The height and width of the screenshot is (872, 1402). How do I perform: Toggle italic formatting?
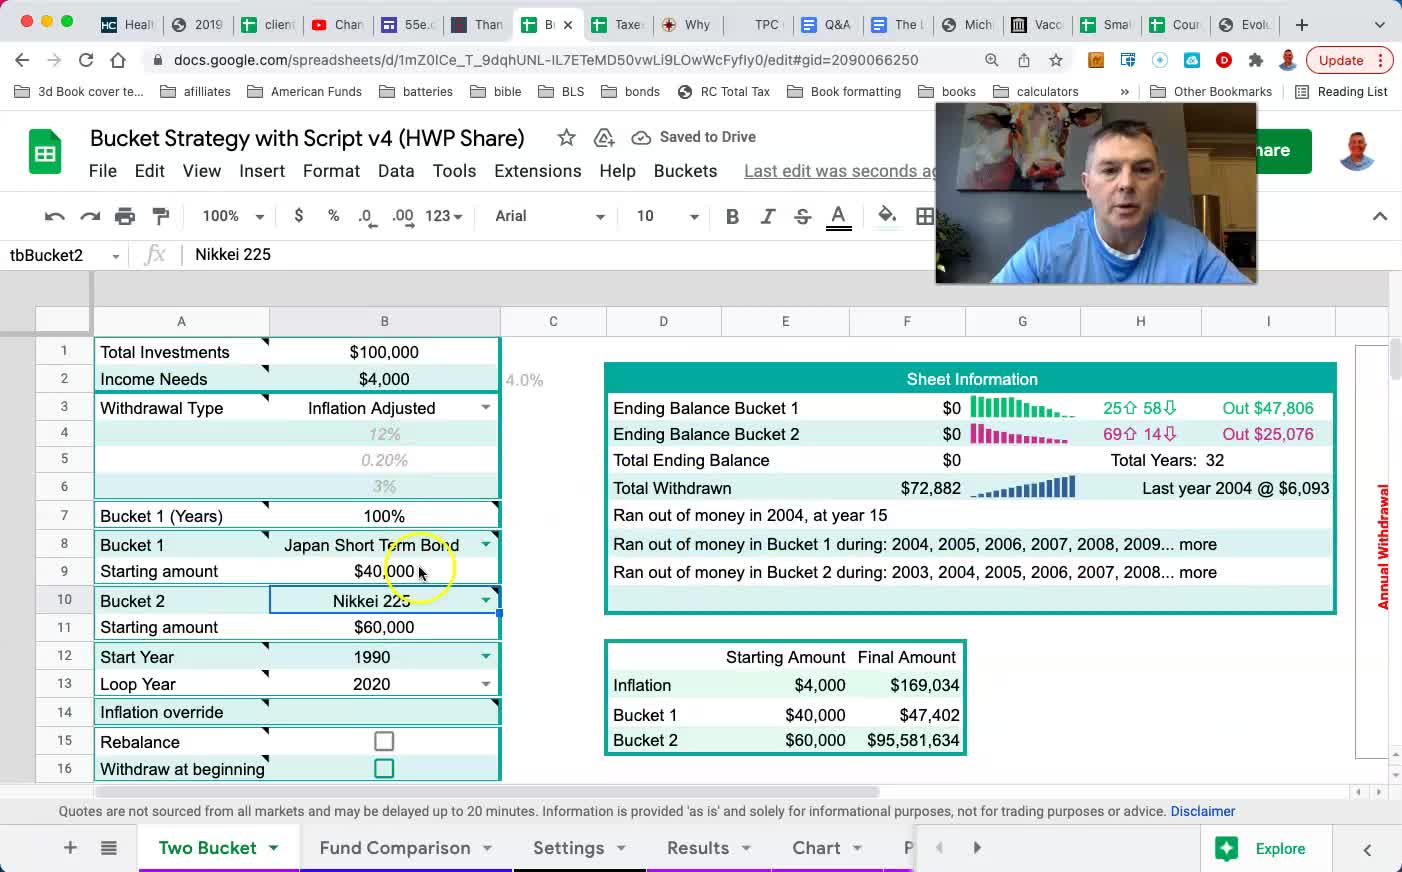(767, 216)
